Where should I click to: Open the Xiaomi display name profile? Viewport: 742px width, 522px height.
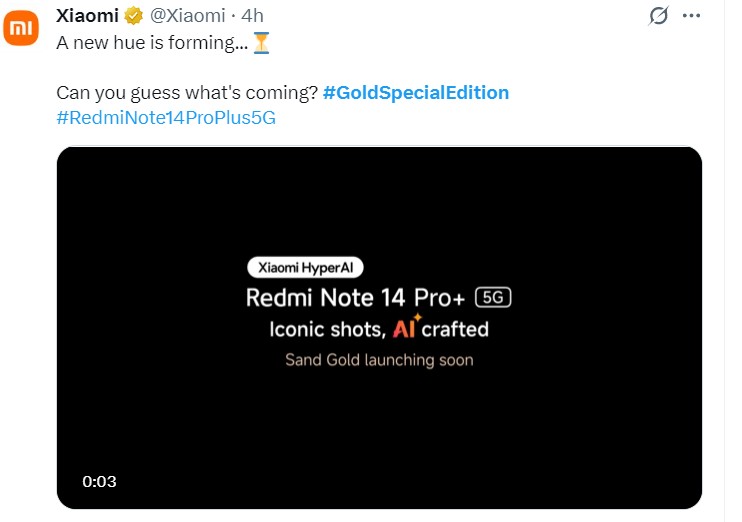[x=88, y=16]
